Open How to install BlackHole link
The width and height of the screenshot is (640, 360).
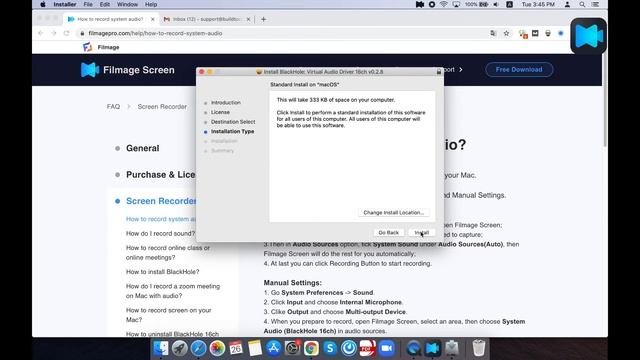pos(162,272)
